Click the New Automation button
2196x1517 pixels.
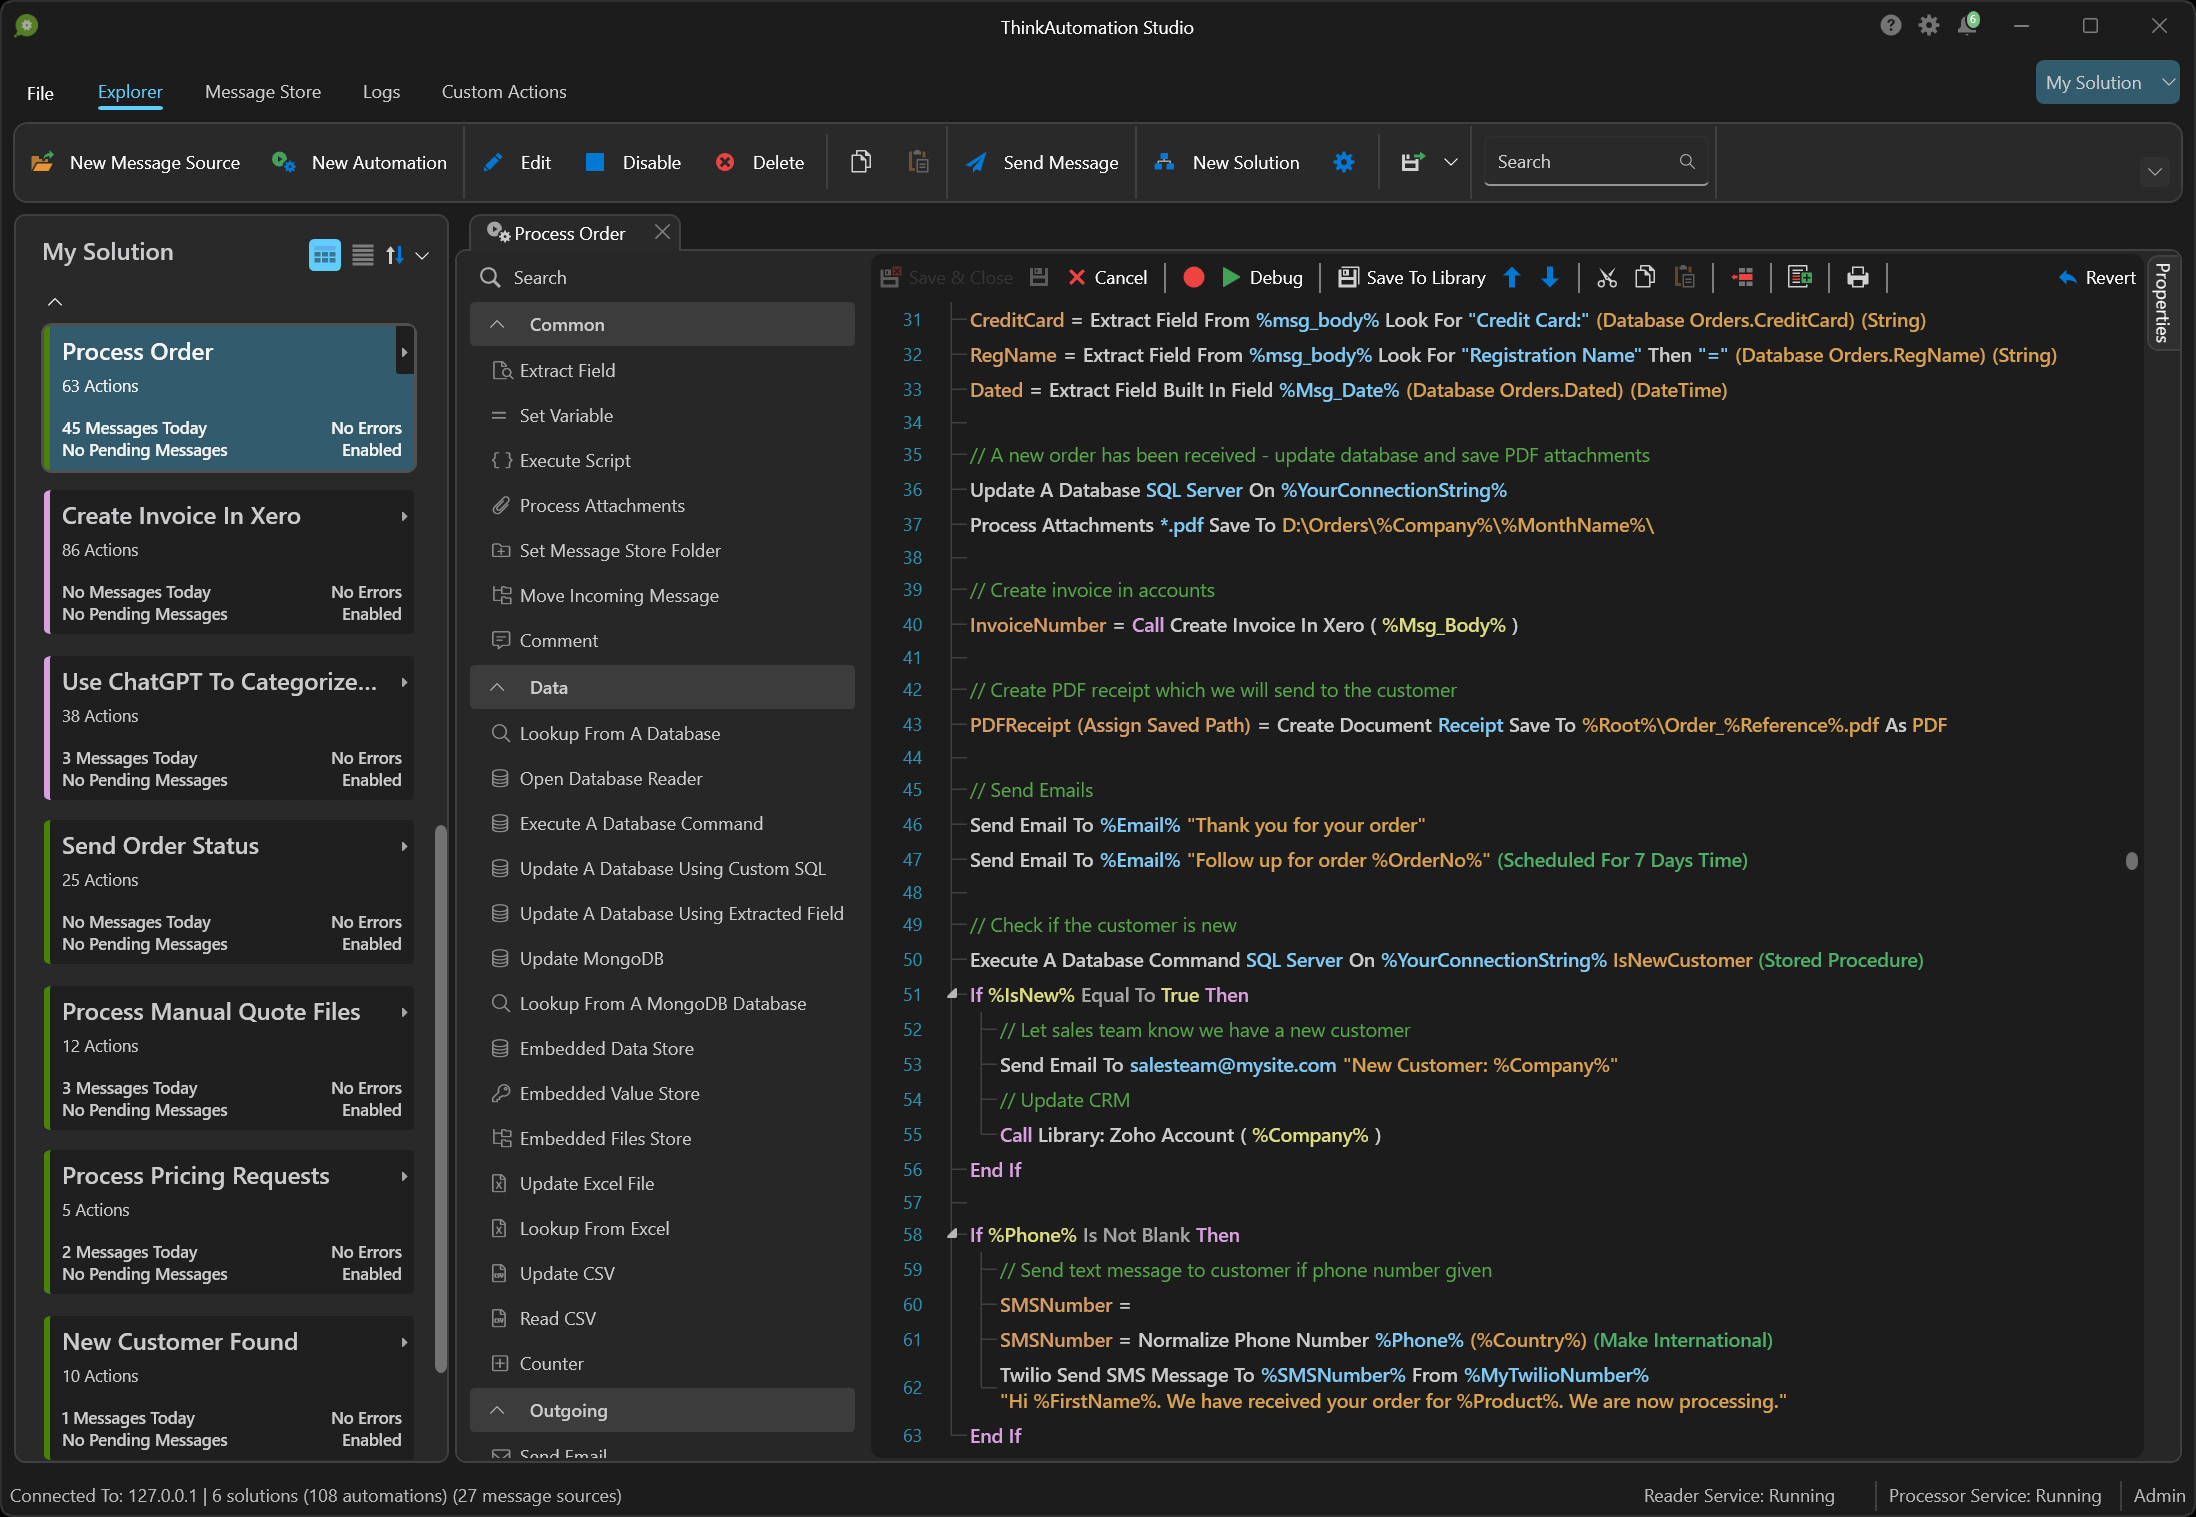tap(360, 162)
